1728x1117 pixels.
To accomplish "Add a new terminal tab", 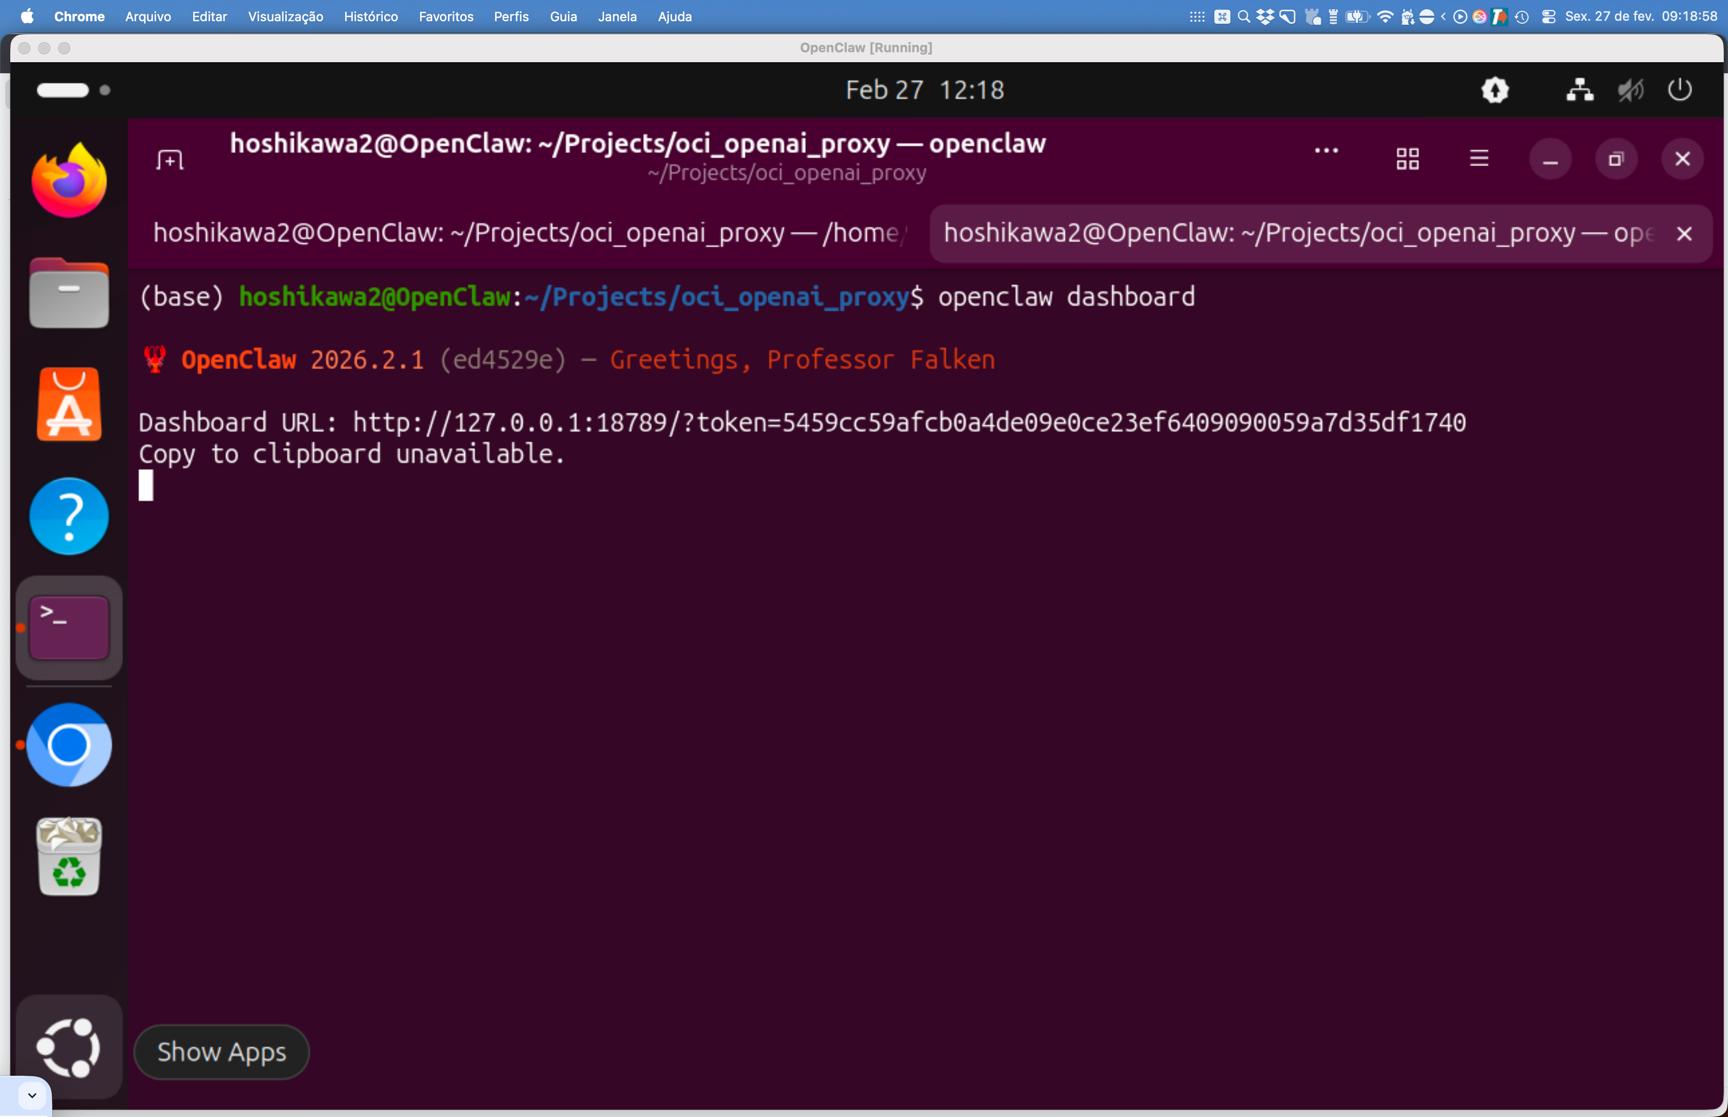I will [170, 160].
